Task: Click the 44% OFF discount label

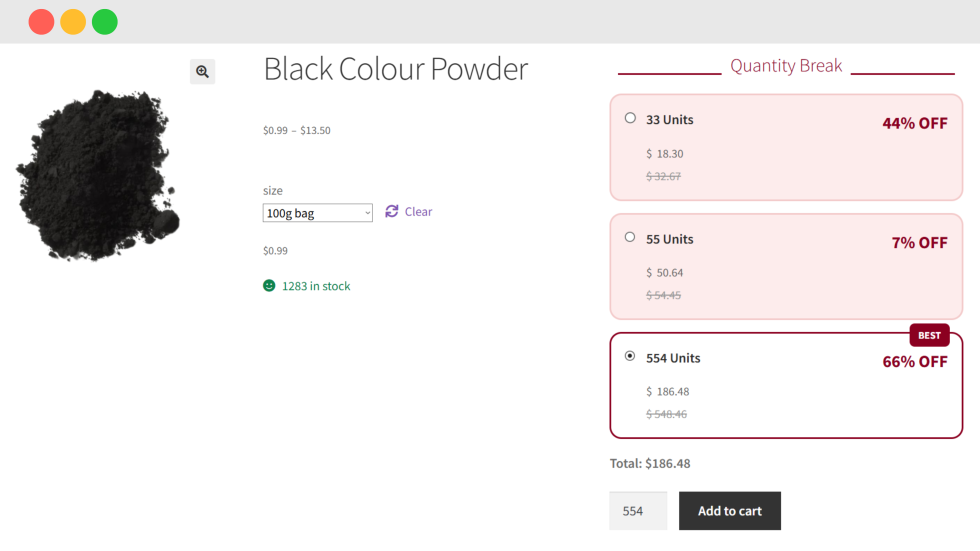Action: 914,123
